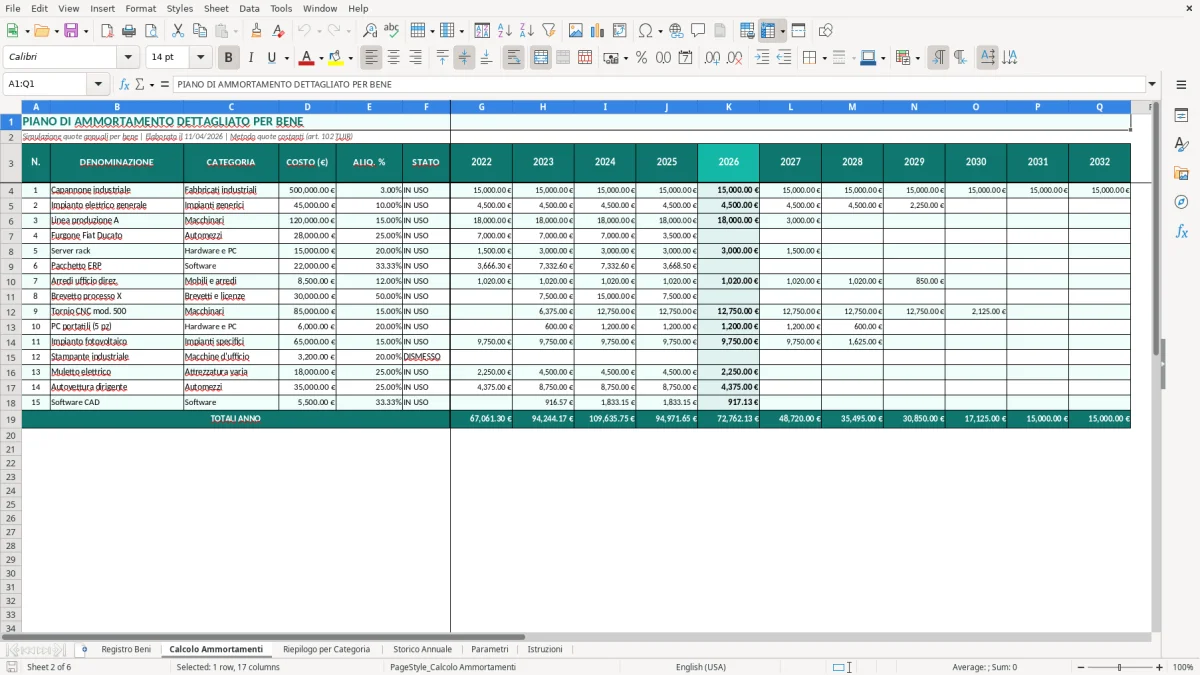Click Add Decimal Place icon
The image size is (1200, 675).
712,58
